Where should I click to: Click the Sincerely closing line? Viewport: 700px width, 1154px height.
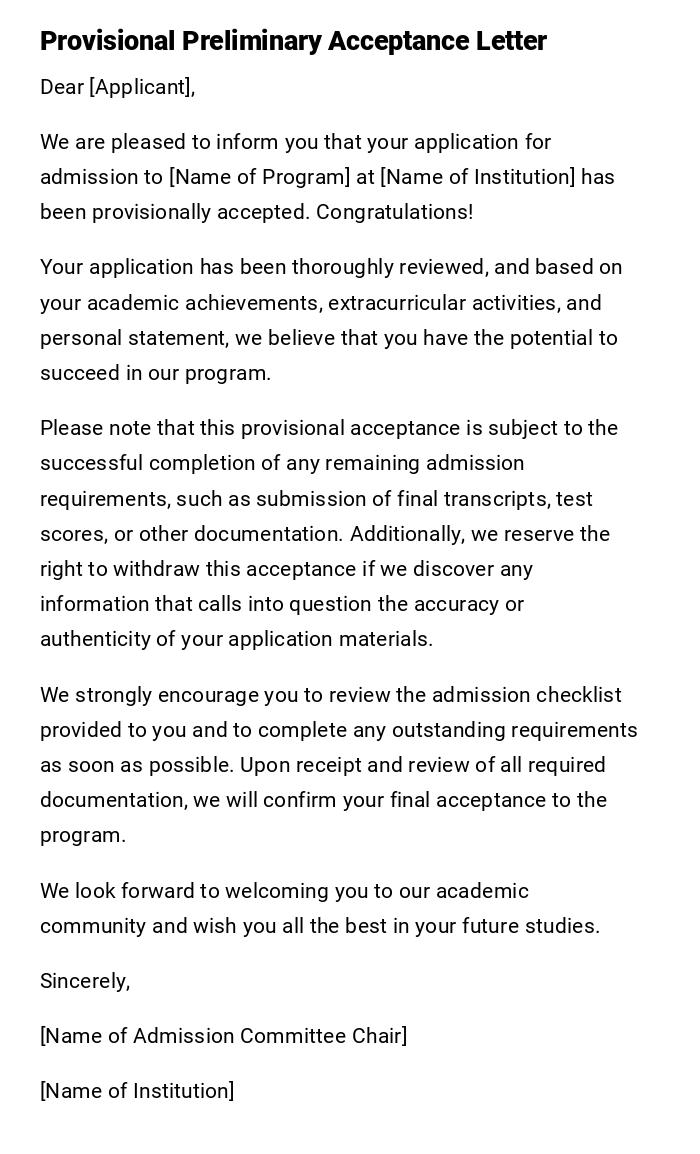tap(85, 981)
